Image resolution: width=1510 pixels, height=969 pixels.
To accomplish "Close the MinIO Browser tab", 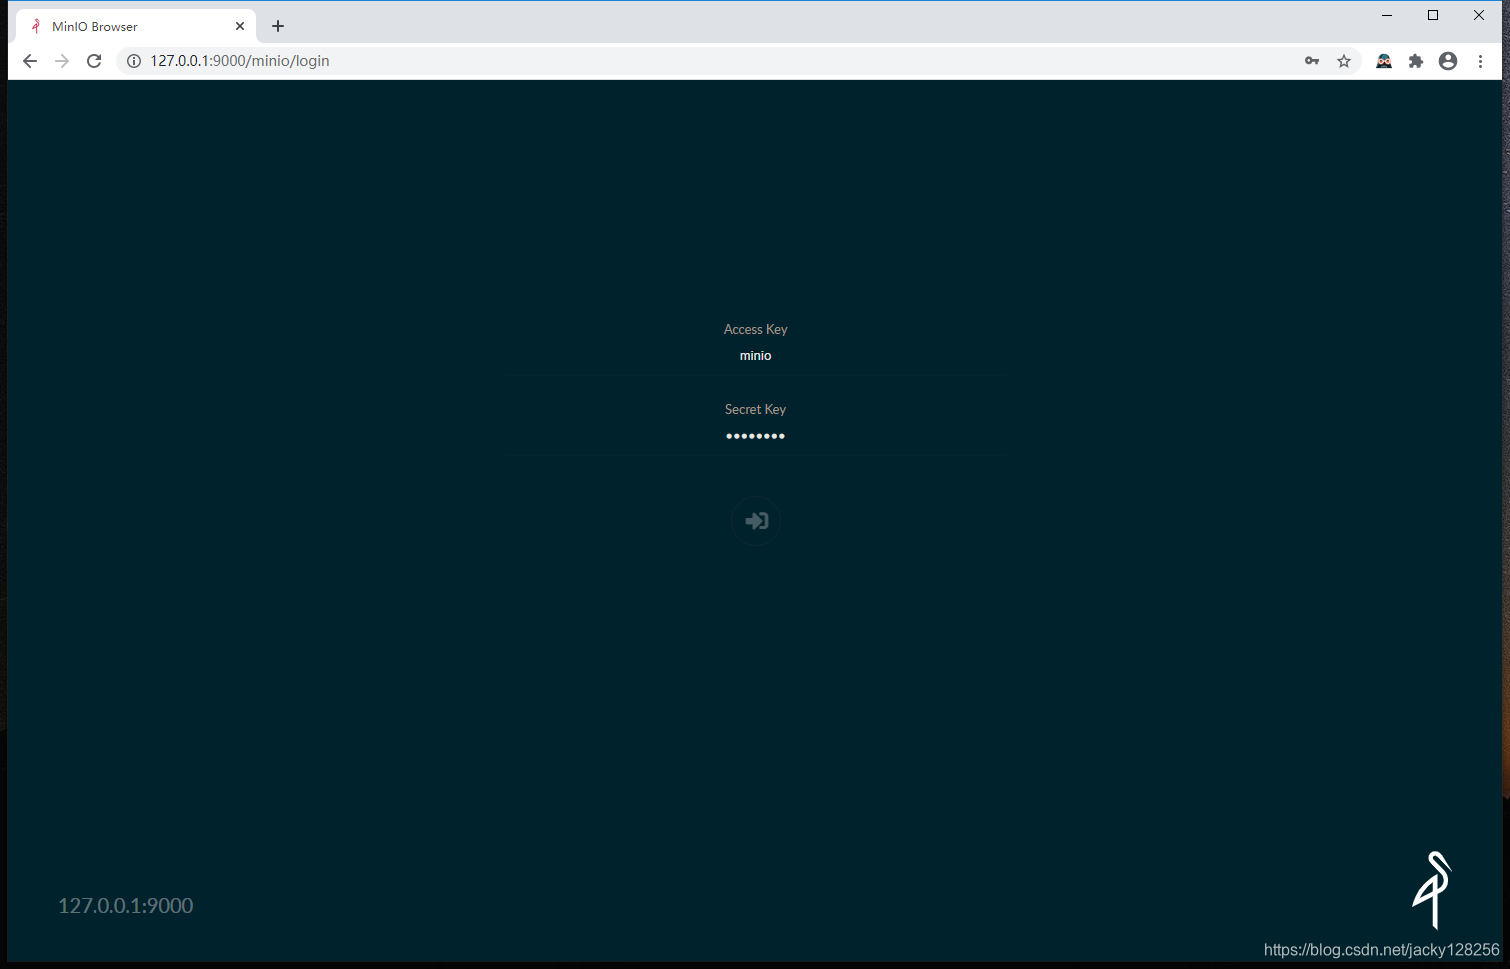I will (x=240, y=26).
